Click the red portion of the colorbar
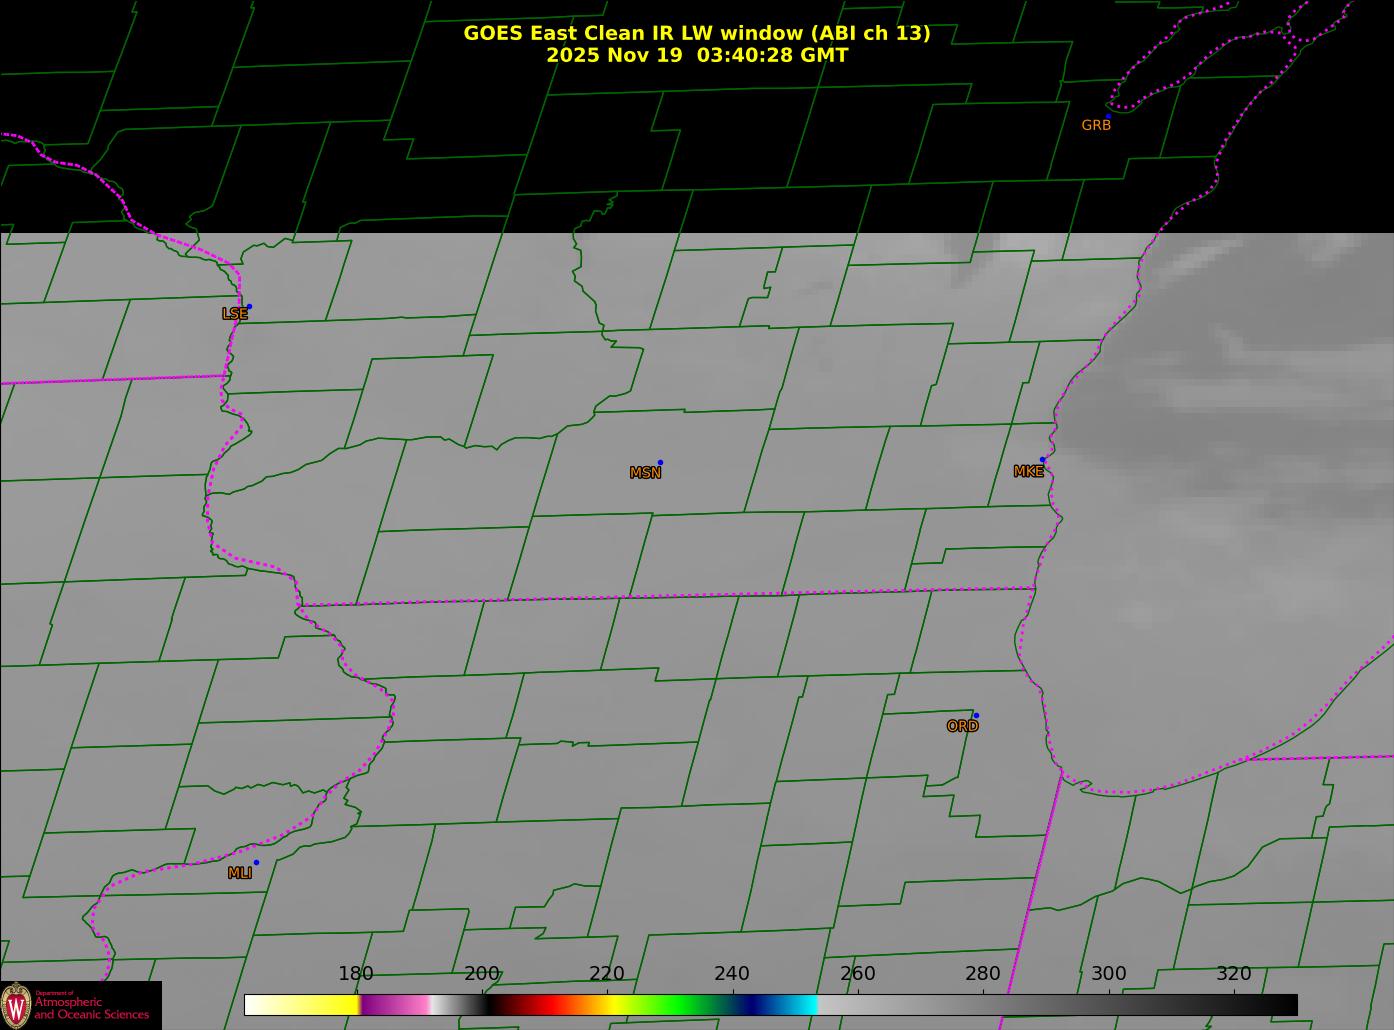The height and width of the screenshot is (1030, 1394). [x=545, y=1004]
